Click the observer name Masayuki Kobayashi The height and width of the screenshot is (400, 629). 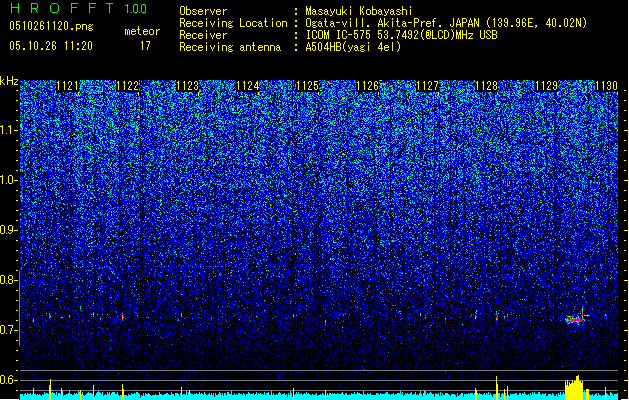pos(359,11)
